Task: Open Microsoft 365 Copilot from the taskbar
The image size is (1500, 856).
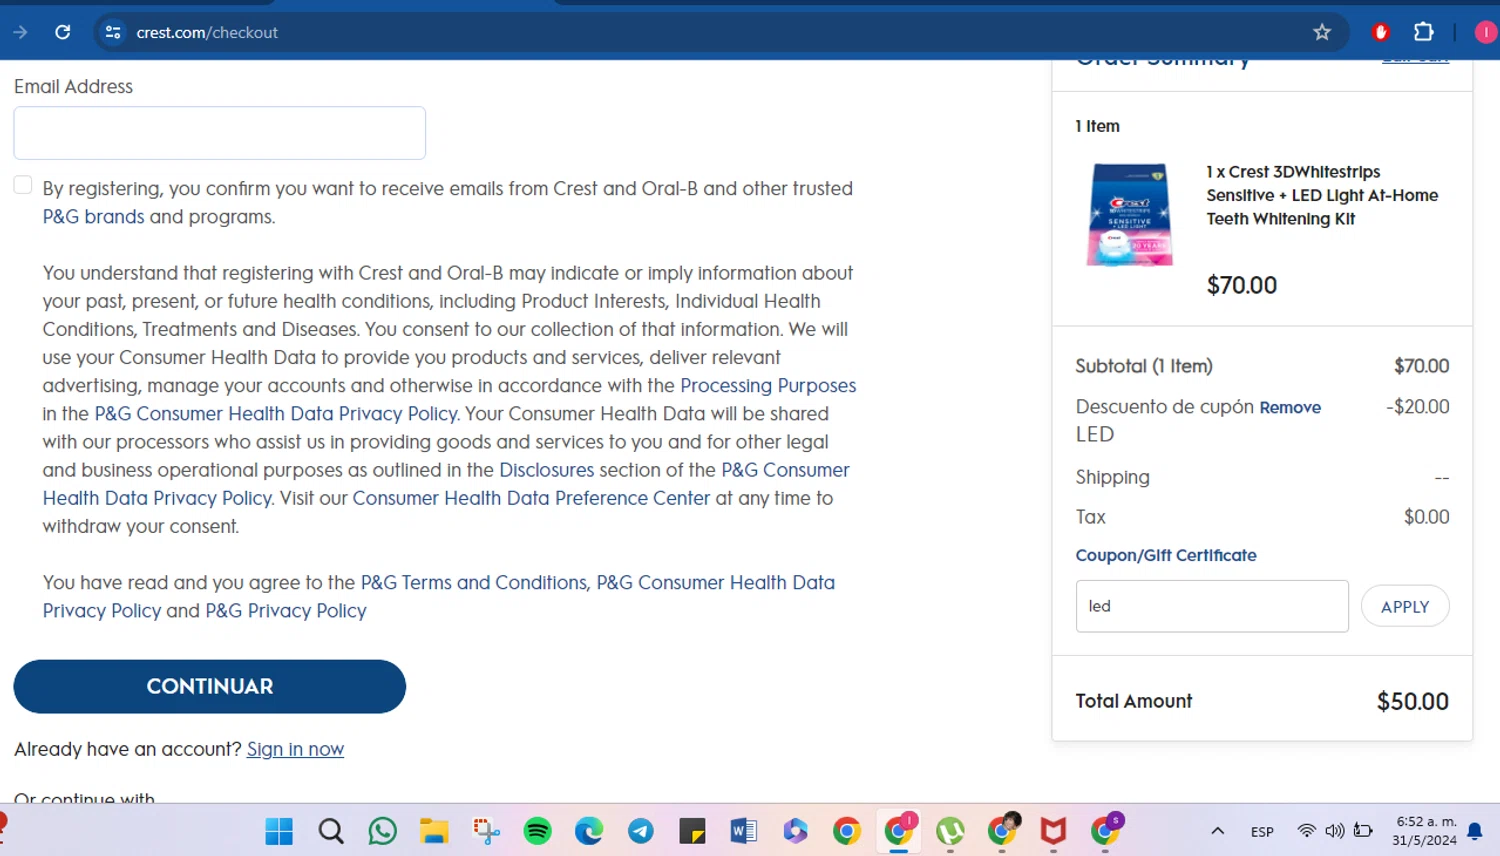Action: click(796, 831)
